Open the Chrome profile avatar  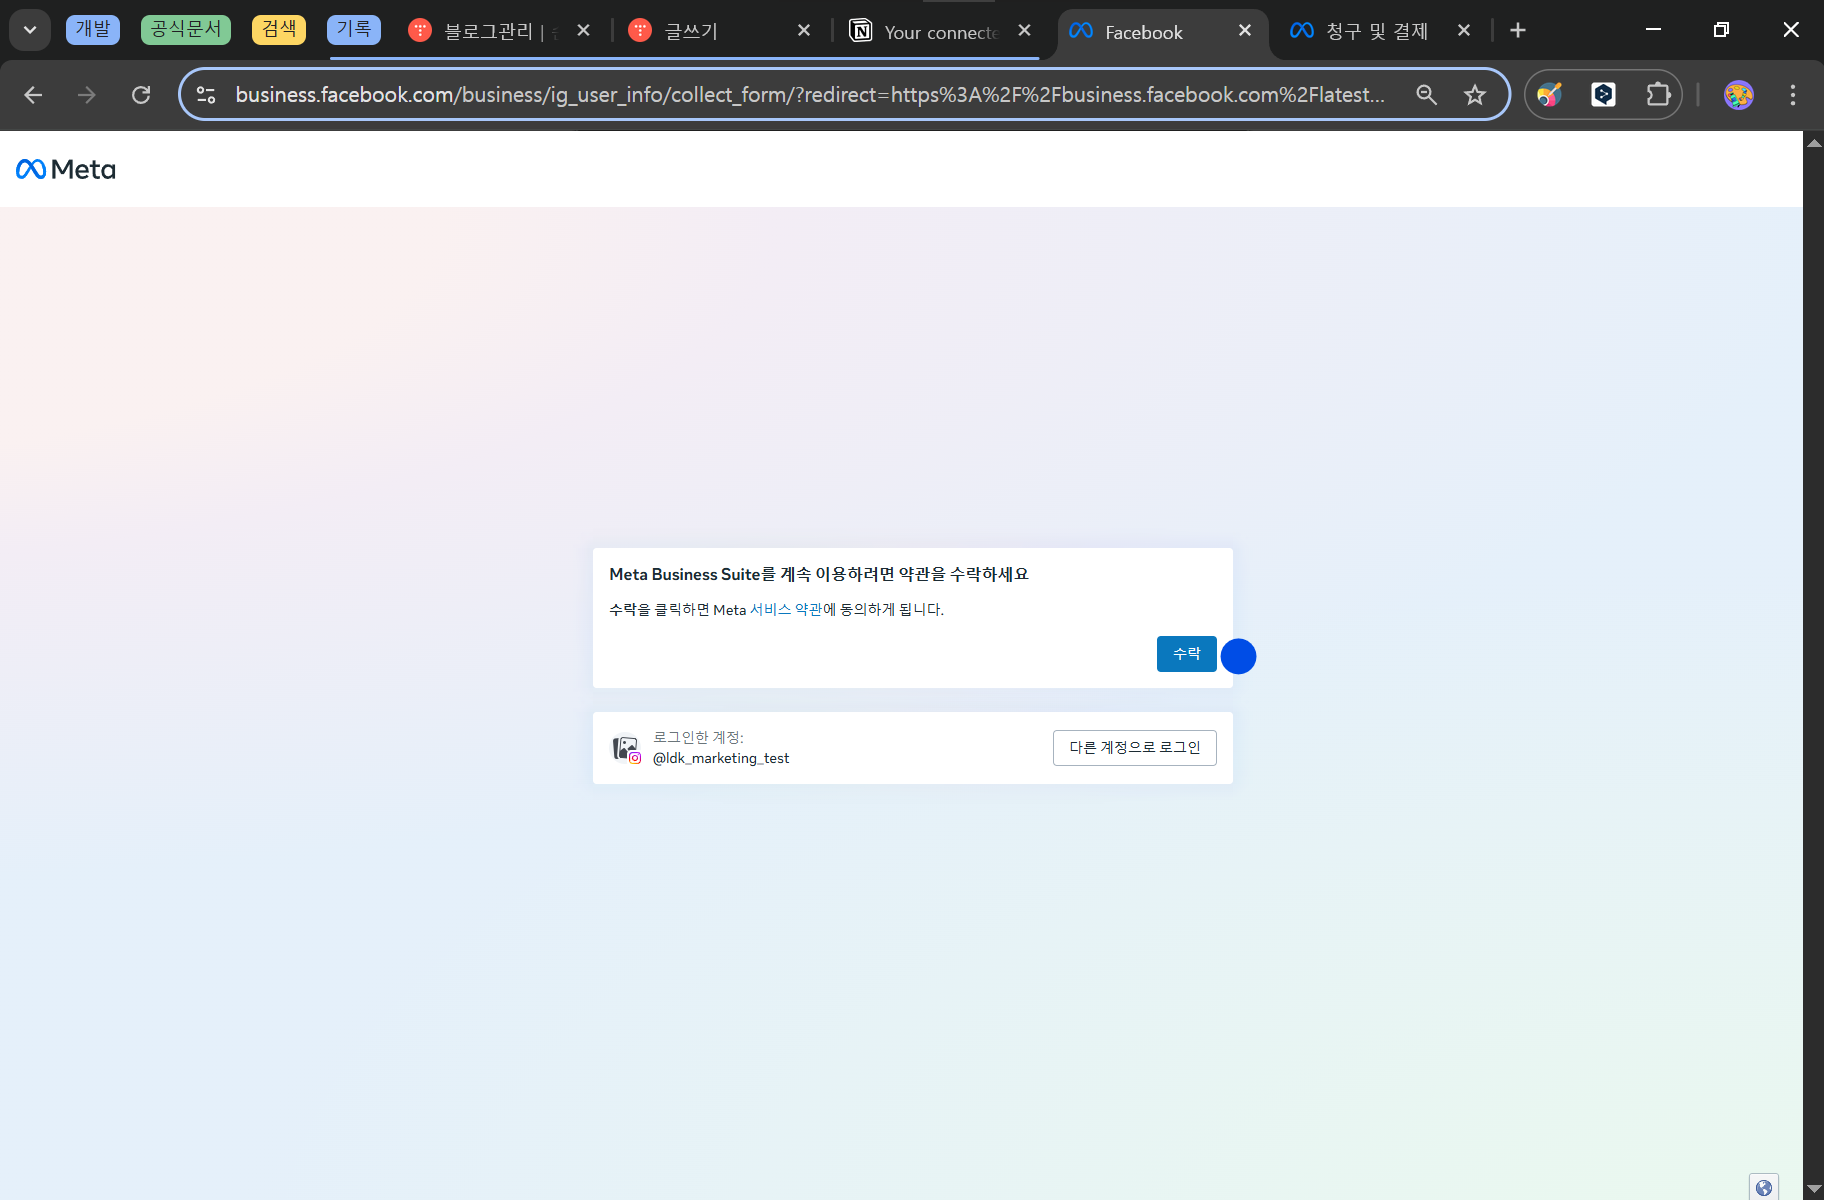[x=1739, y=95]
